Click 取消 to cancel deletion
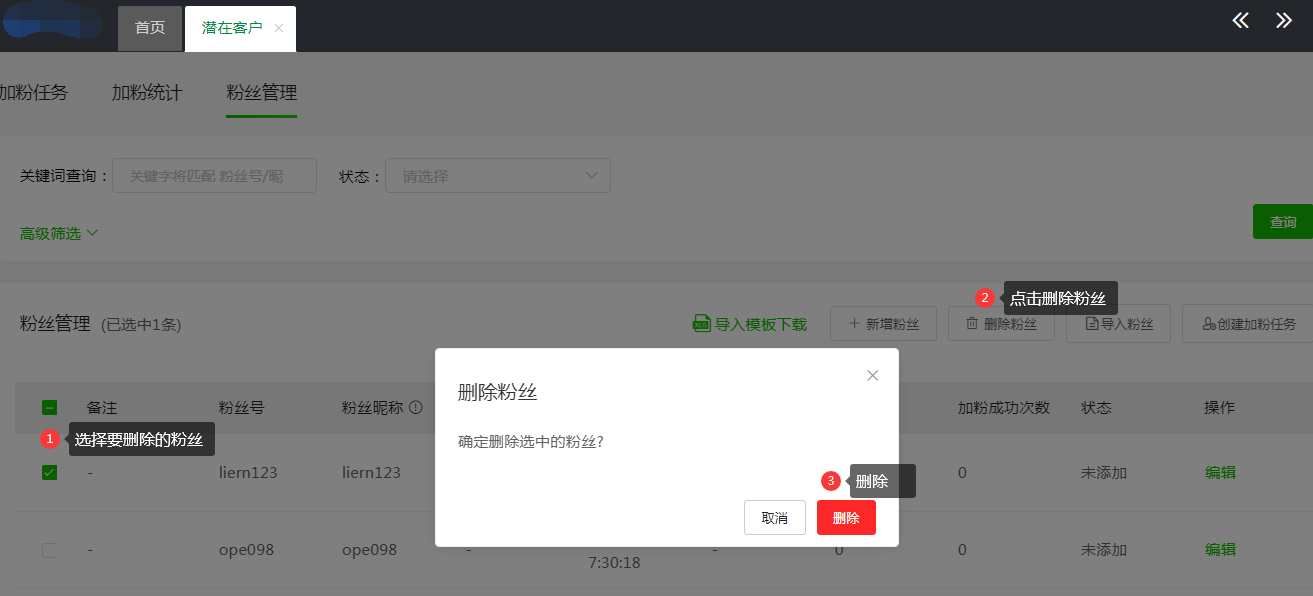The width and height of the screenshot is (1313, 596). pyautogui.click(x=774, y=518)
